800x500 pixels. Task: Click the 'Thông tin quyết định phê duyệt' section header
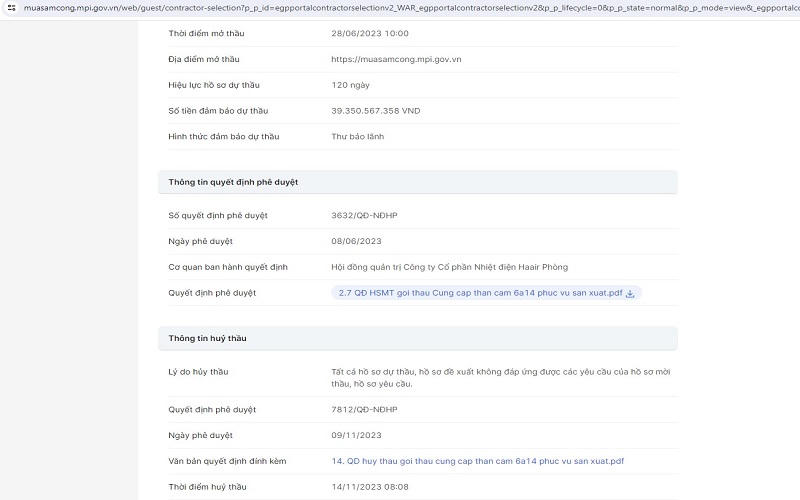(234, 182)
